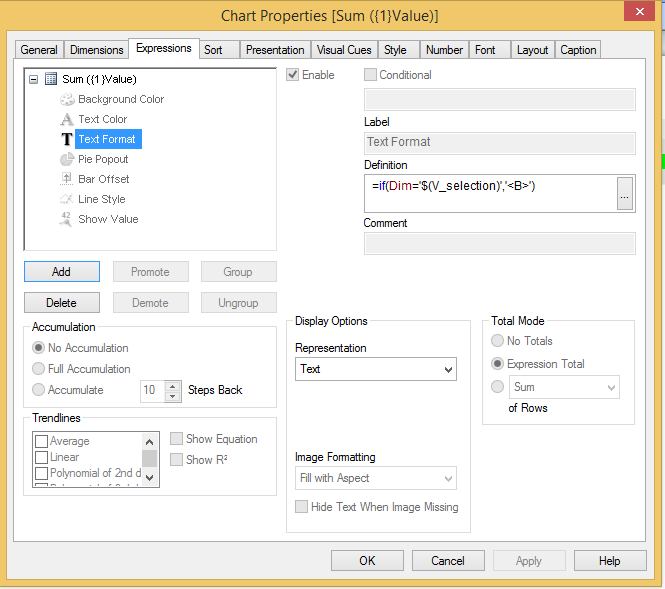The image size is (665, 589).
Task: Click the Text Color letter icon
Action: click(x=67, y=119)
